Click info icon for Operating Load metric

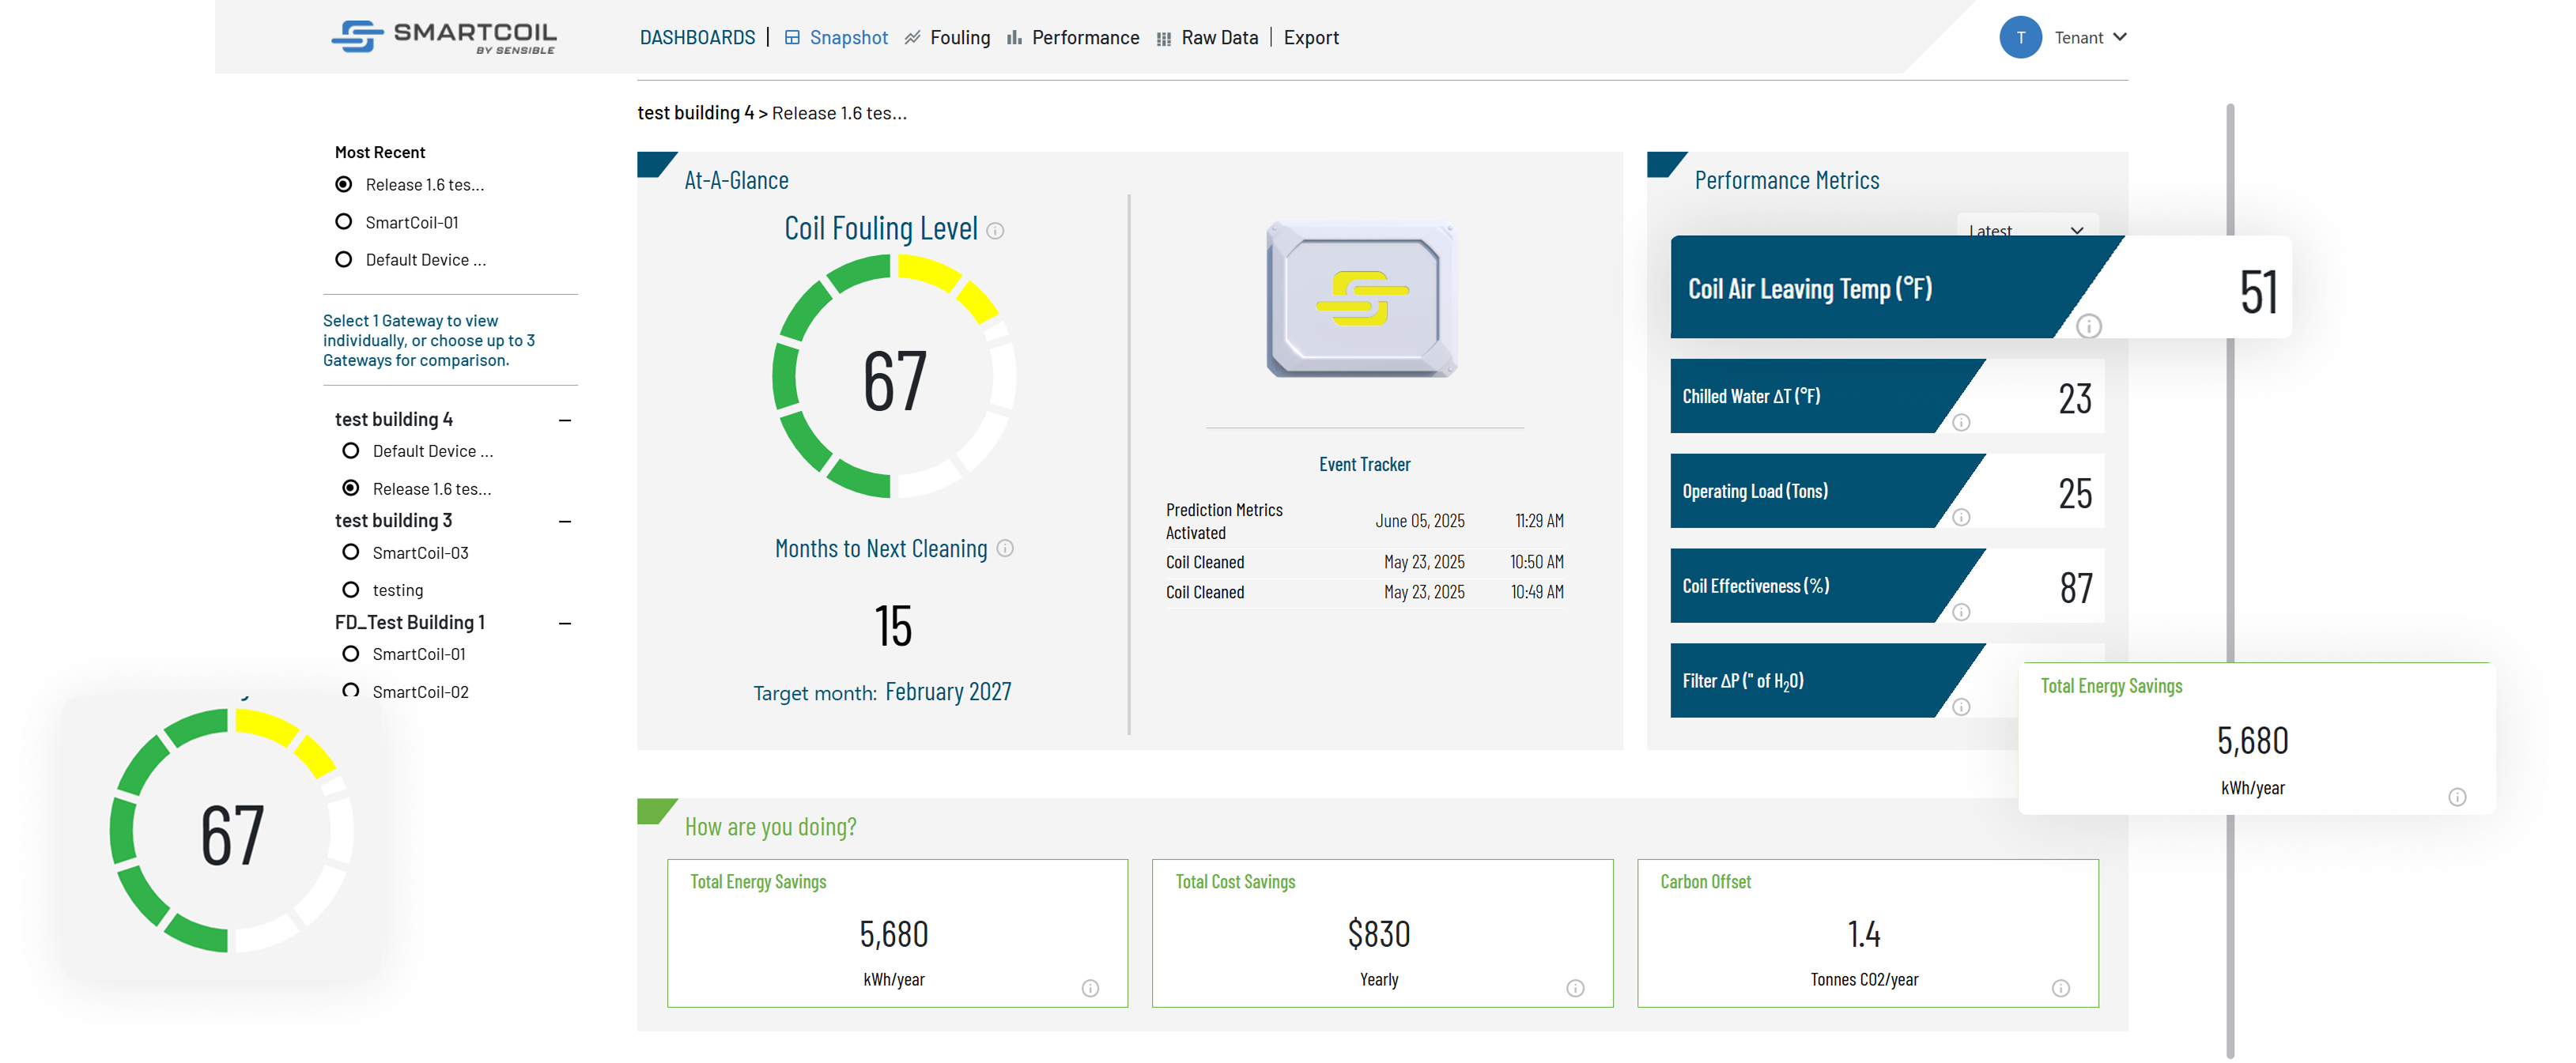coord(1961,517)
